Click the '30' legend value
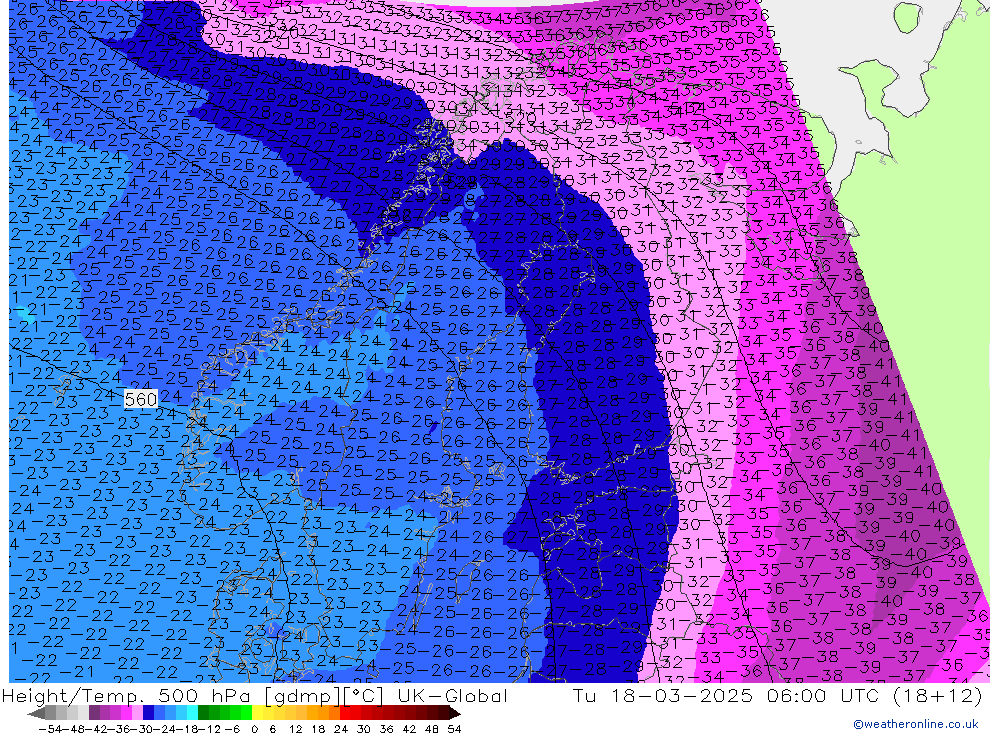The image size is (1000, 733). pos(364,729)
